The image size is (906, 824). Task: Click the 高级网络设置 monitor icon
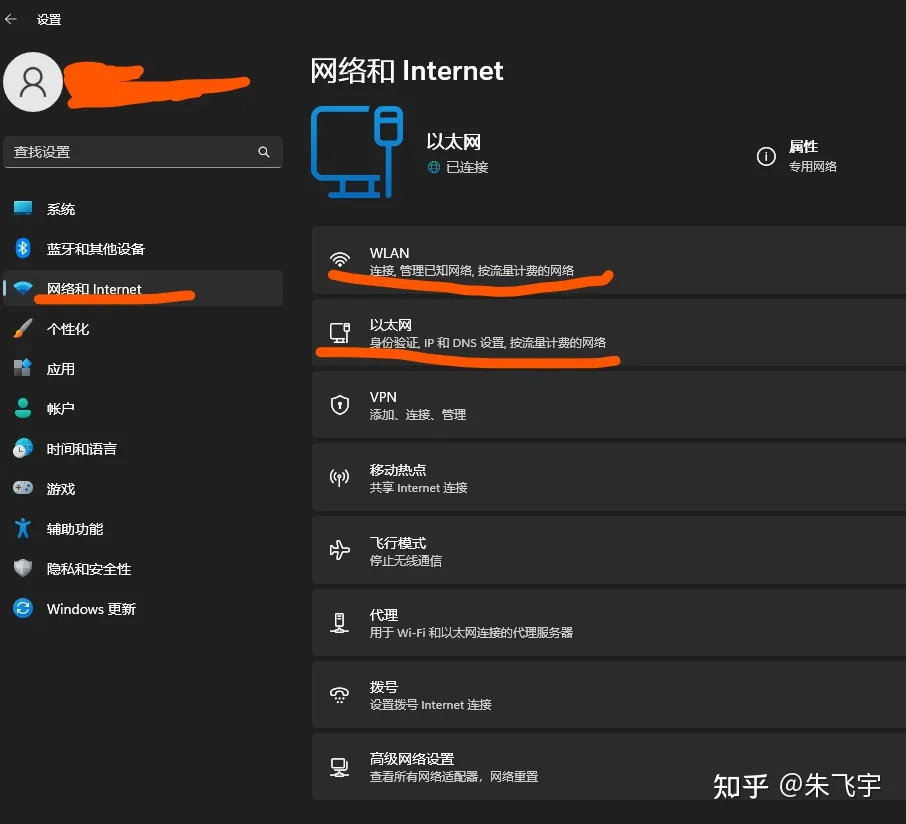(340, 766)
